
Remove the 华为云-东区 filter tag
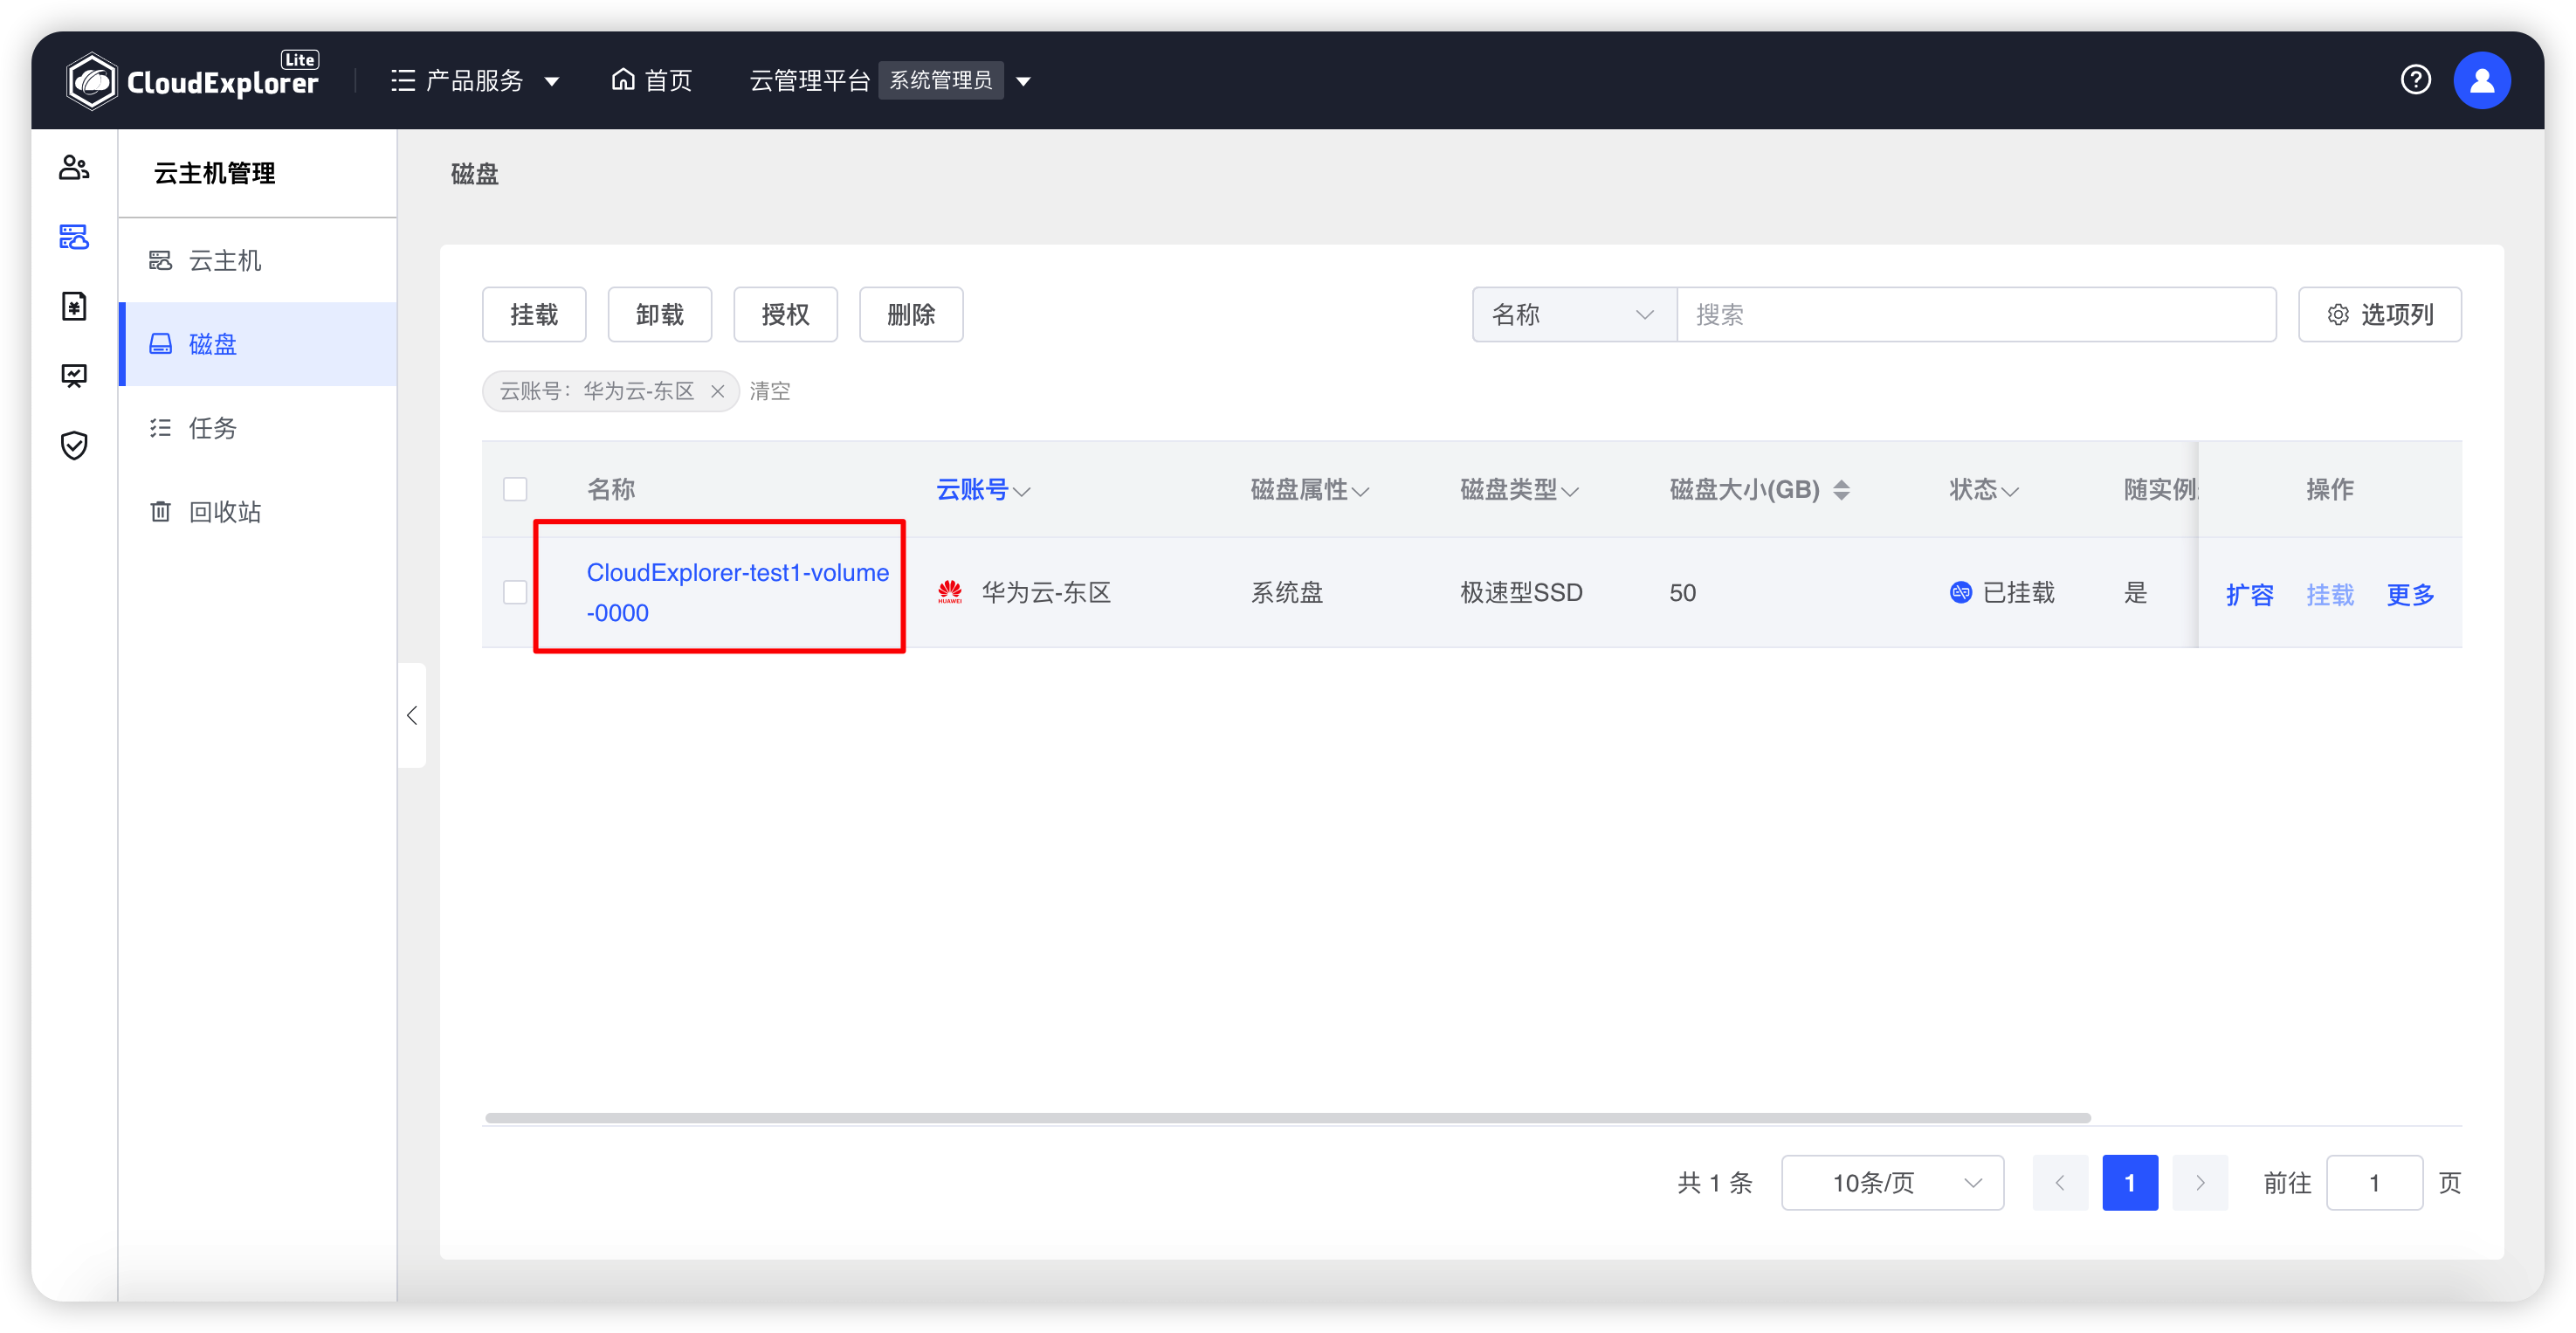click(x=718, y=391)
